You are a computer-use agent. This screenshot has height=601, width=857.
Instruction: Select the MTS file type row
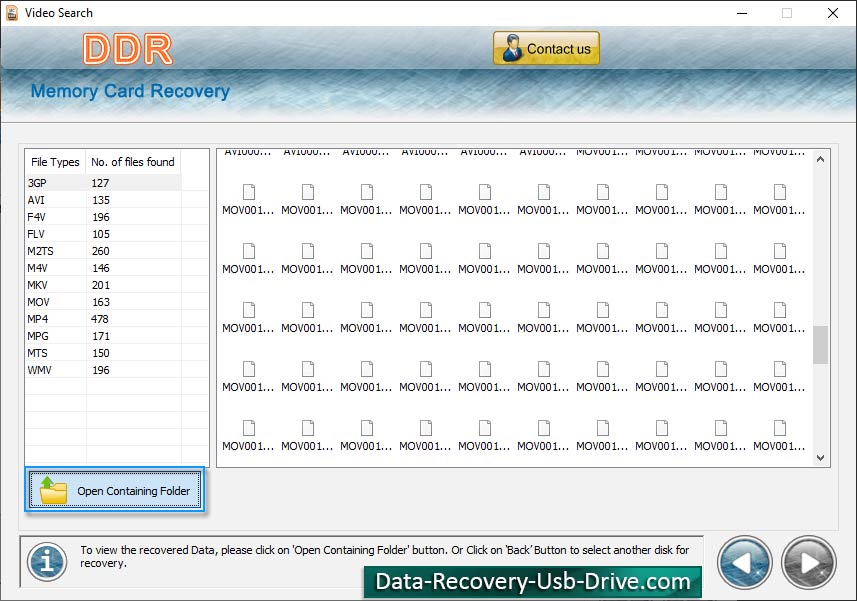click(103, 353)
